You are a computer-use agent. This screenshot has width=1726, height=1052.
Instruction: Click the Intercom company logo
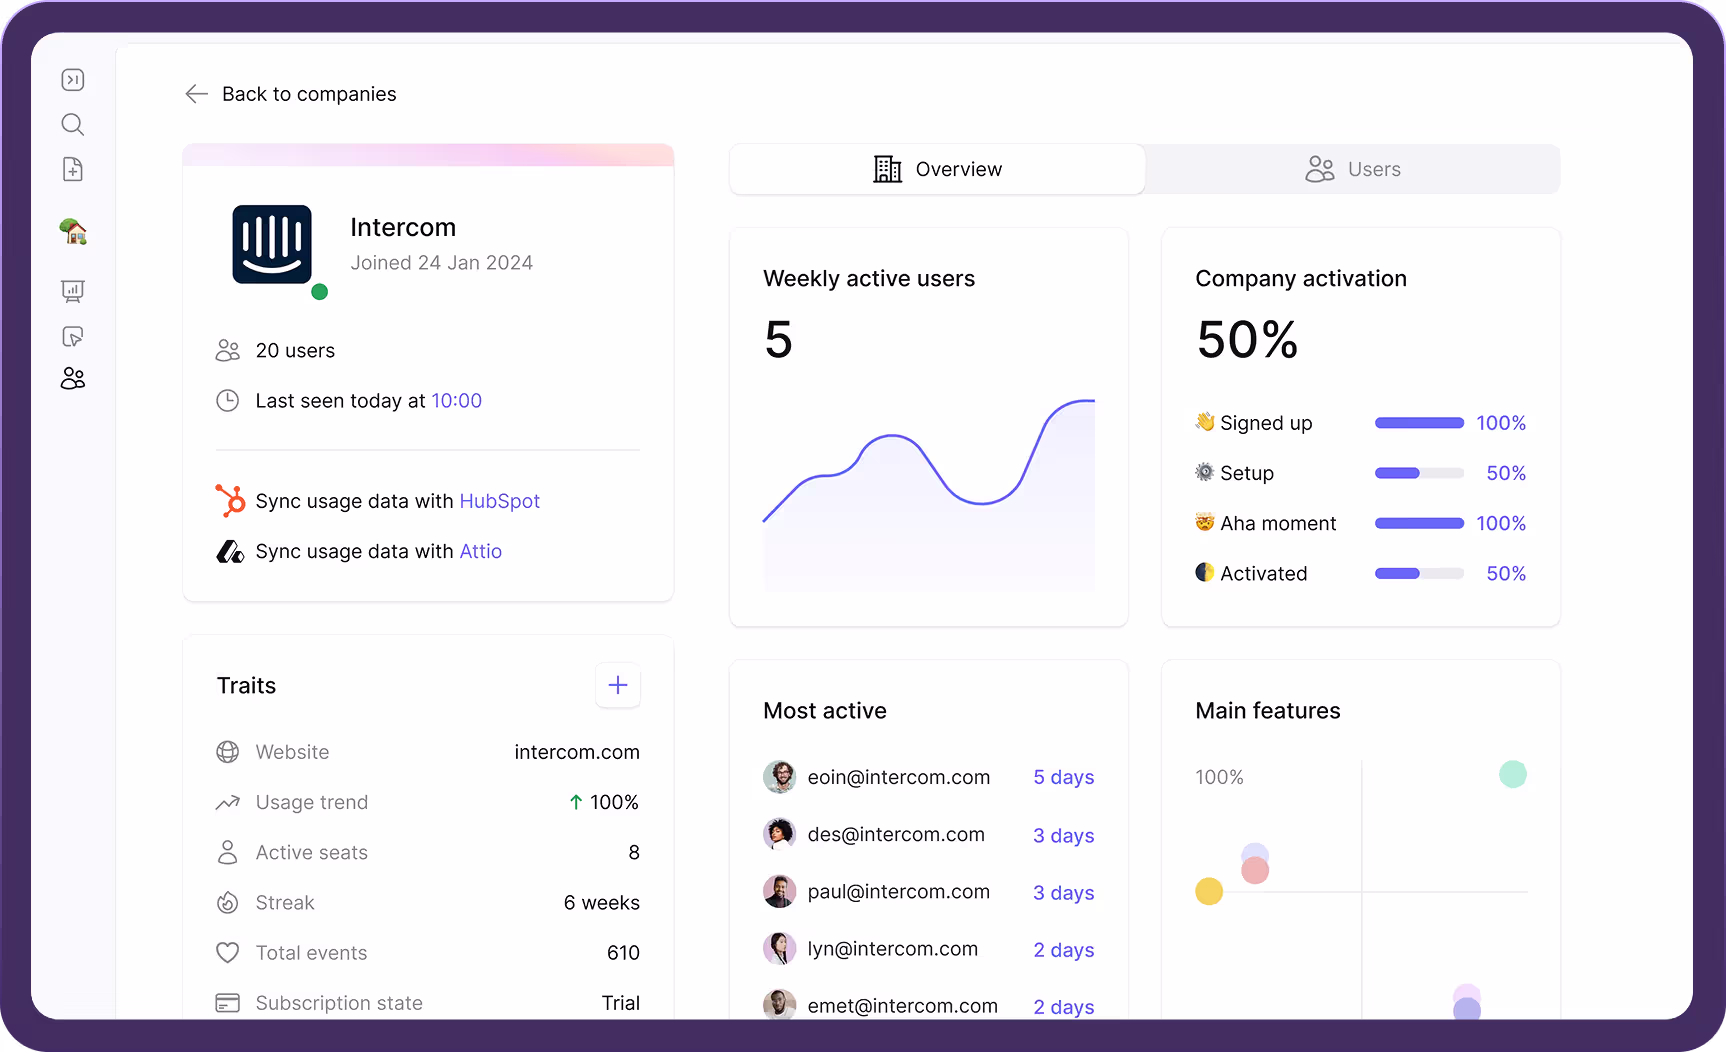point(272,245)
